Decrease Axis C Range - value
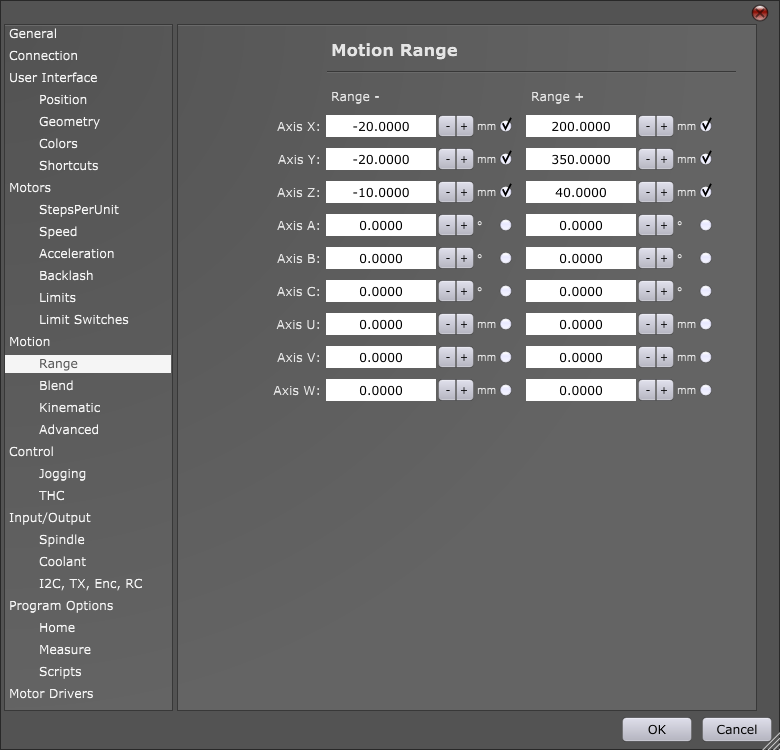The width and height of the screenshot is (780, 750). (x=447, y=291)
